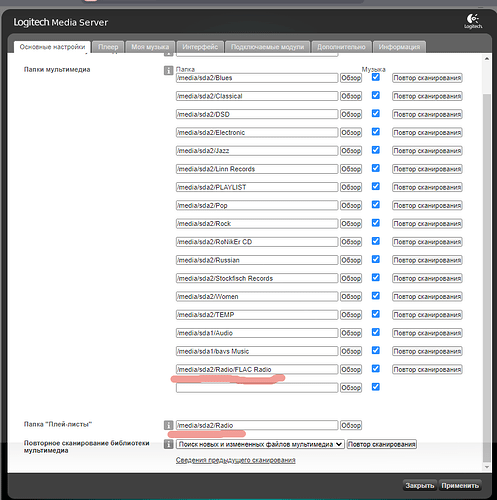497x500 pixels.
Task: Click the /media/sda2/PLAYLIST folder path field
Action: (x=257, y=187)
